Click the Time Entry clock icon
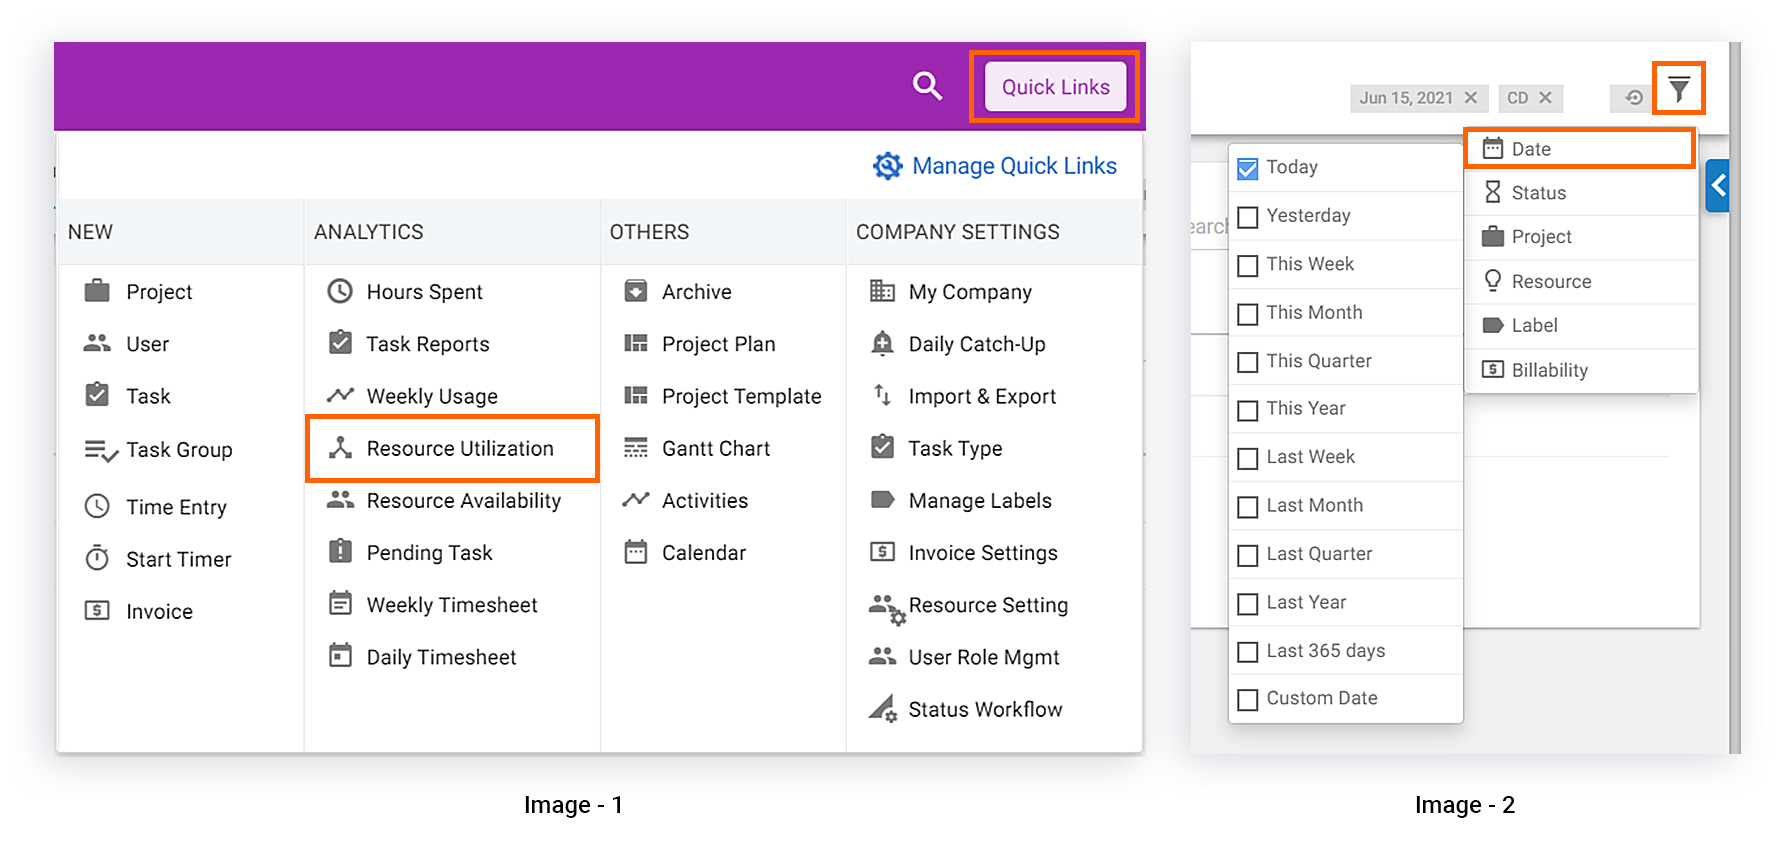Image resolution: width=1787 pixels, height=865 pixels. tap(97, 506)
